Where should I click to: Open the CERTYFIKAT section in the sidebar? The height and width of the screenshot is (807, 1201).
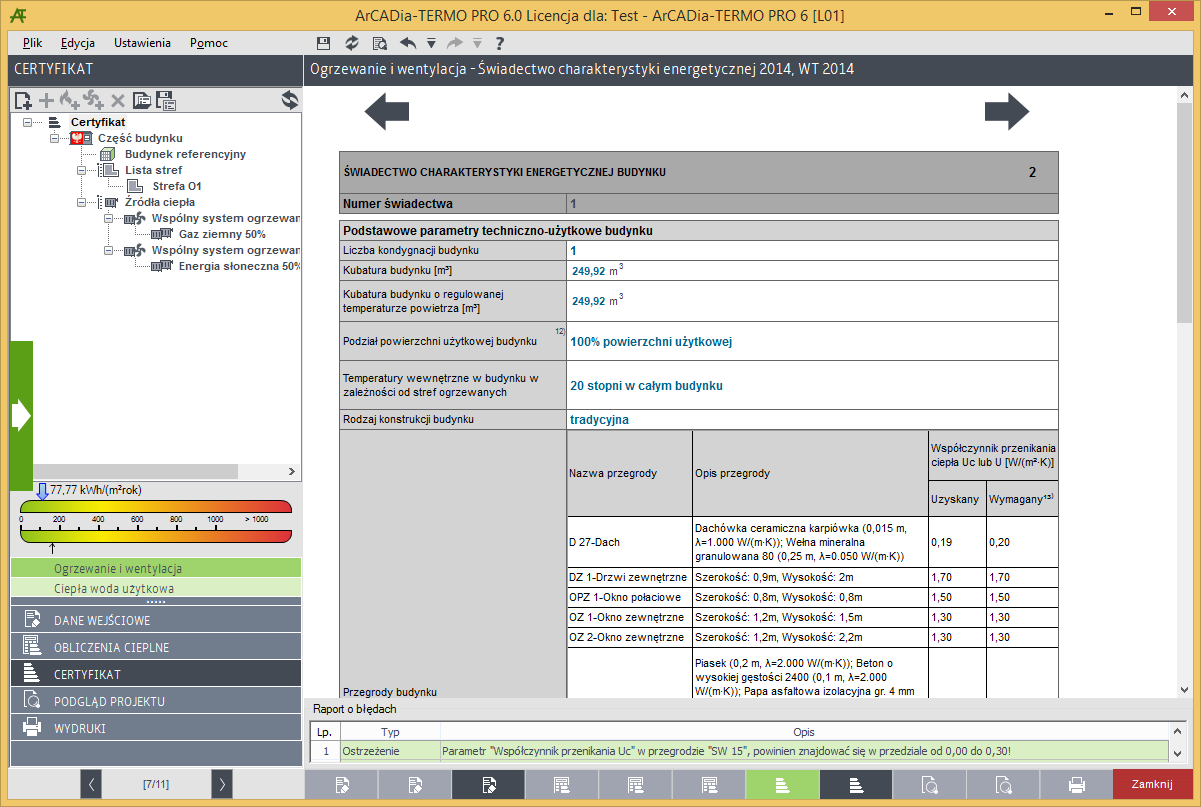click(x=156, y=674)
